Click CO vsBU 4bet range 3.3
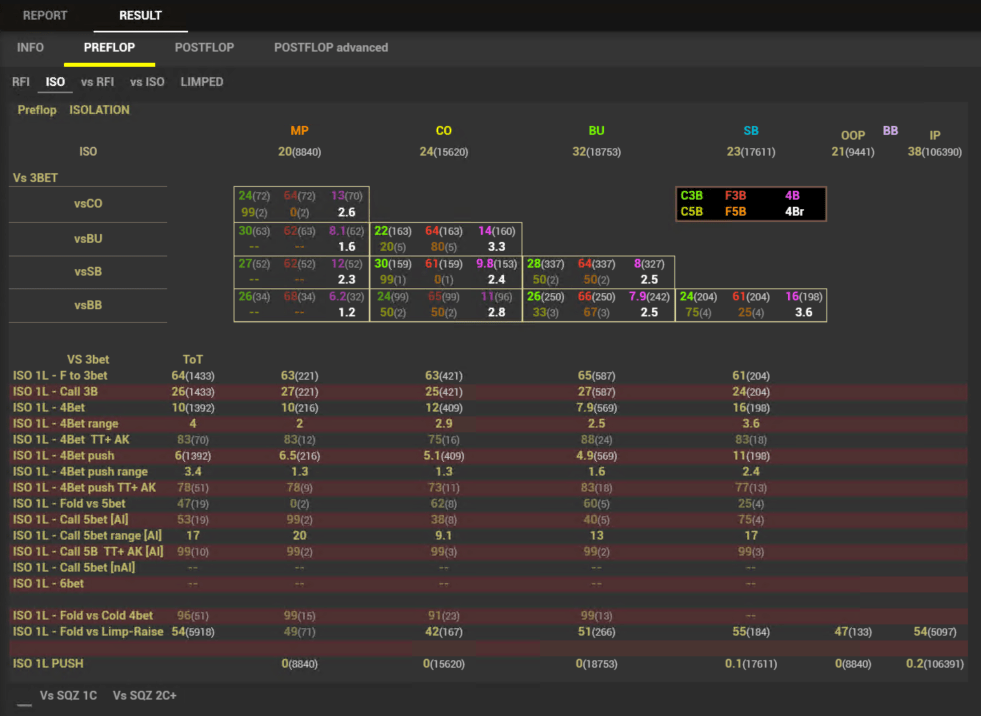Screen dimensions: 981x716 point(496,247)
